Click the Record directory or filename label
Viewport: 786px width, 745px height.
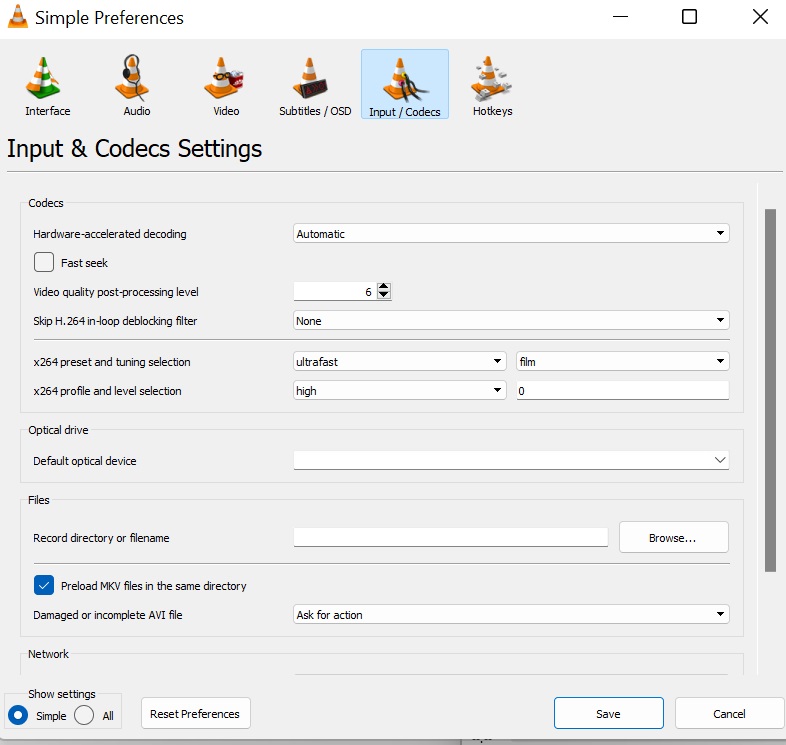point(101,538)
